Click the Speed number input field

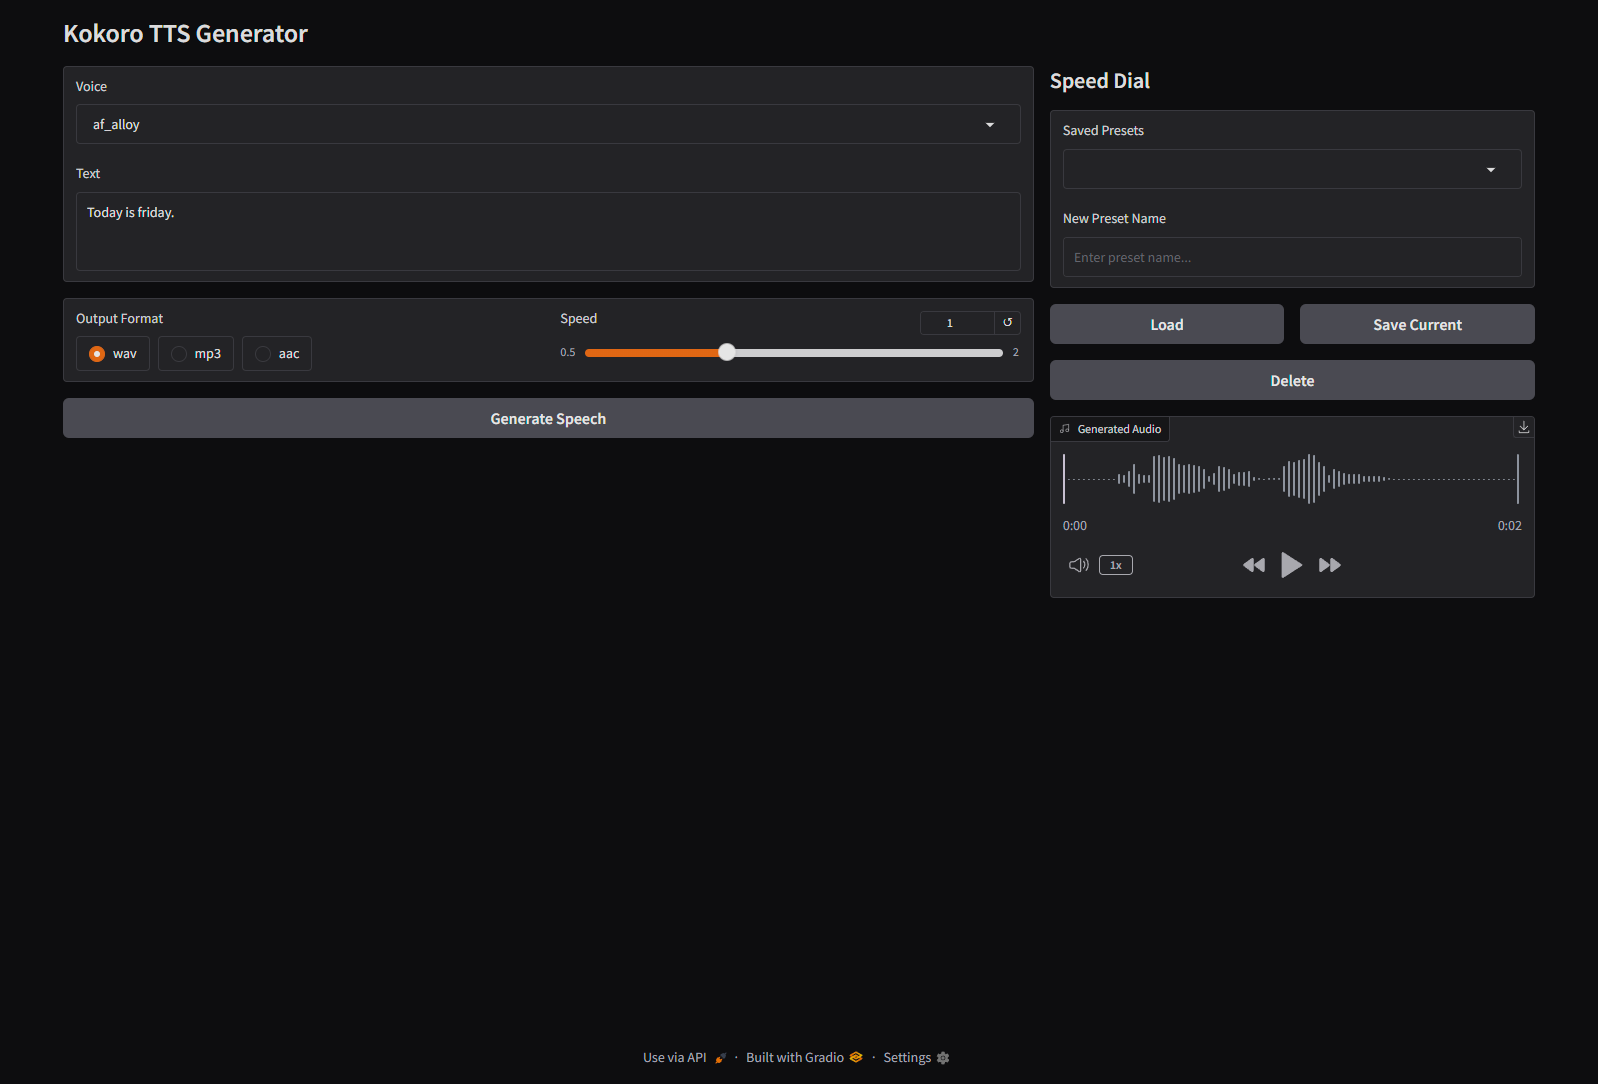tap(957, 322)
